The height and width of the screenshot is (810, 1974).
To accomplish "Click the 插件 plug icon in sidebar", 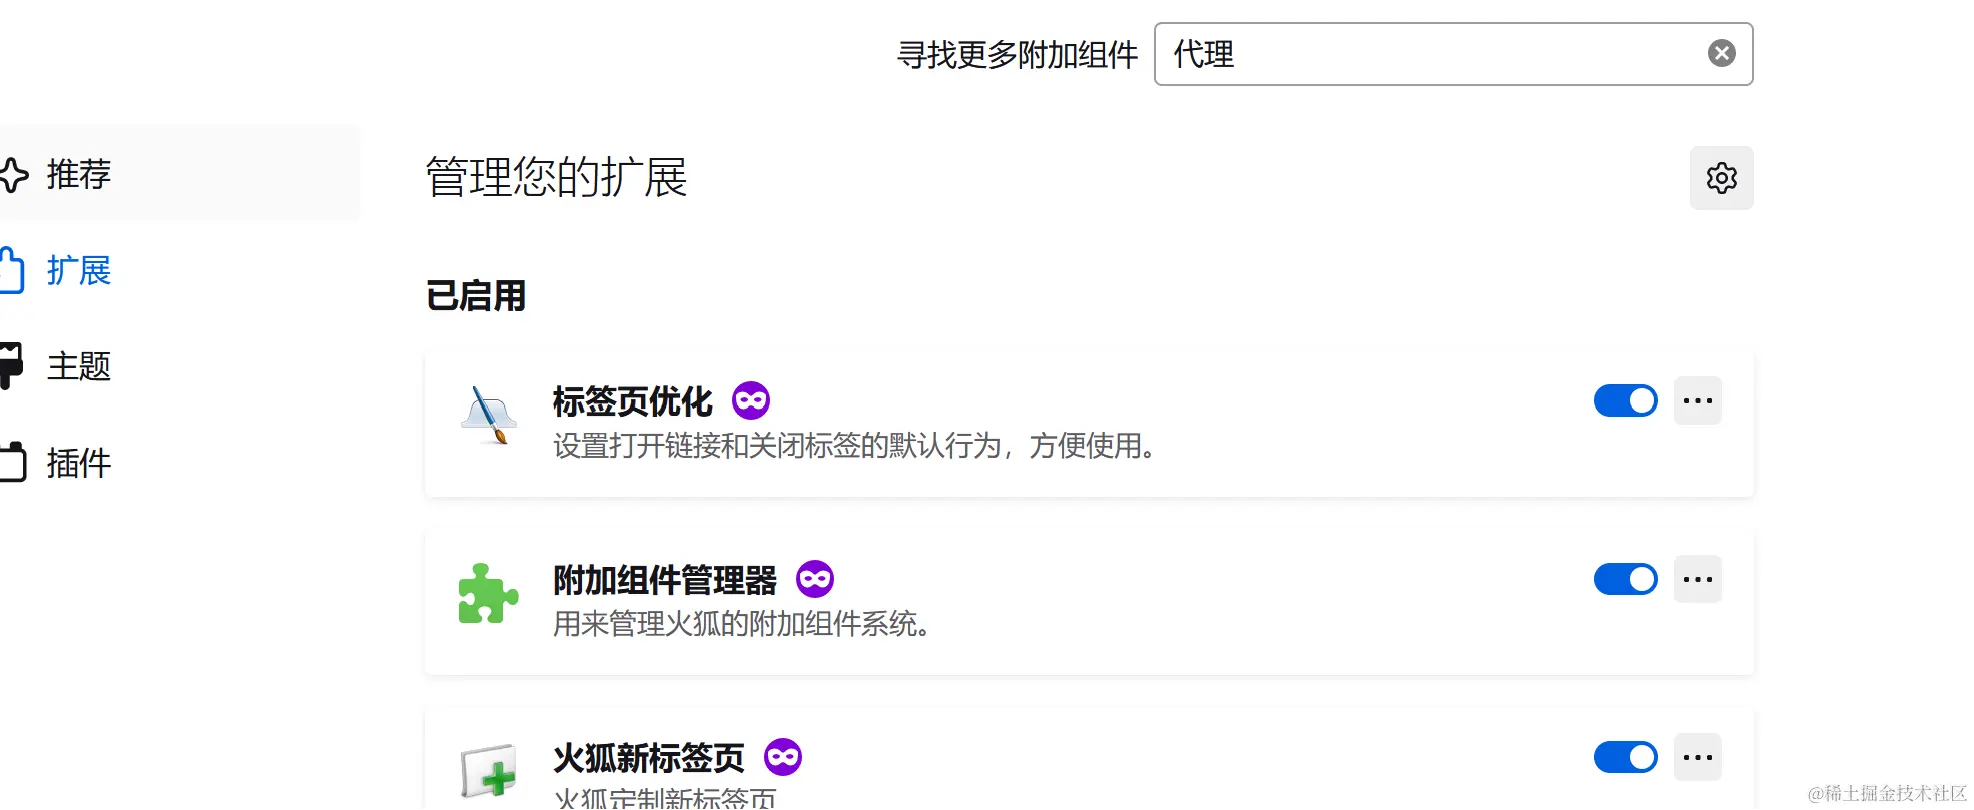I will pyautogui.click(x=12, y=462).
